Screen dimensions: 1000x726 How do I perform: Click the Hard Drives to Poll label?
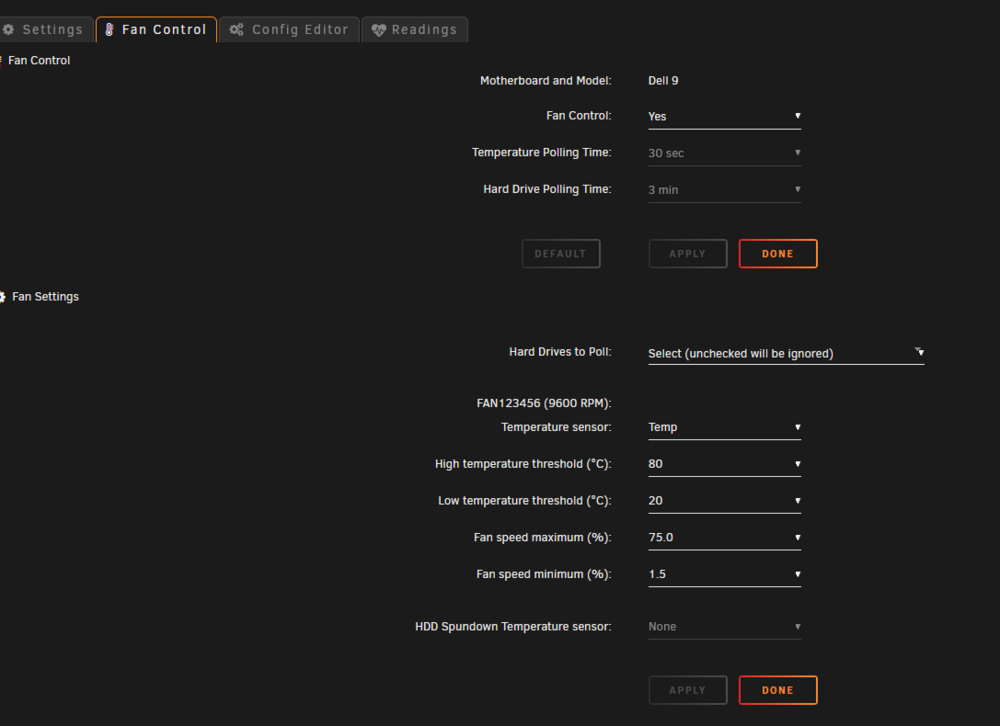[560, 352]
